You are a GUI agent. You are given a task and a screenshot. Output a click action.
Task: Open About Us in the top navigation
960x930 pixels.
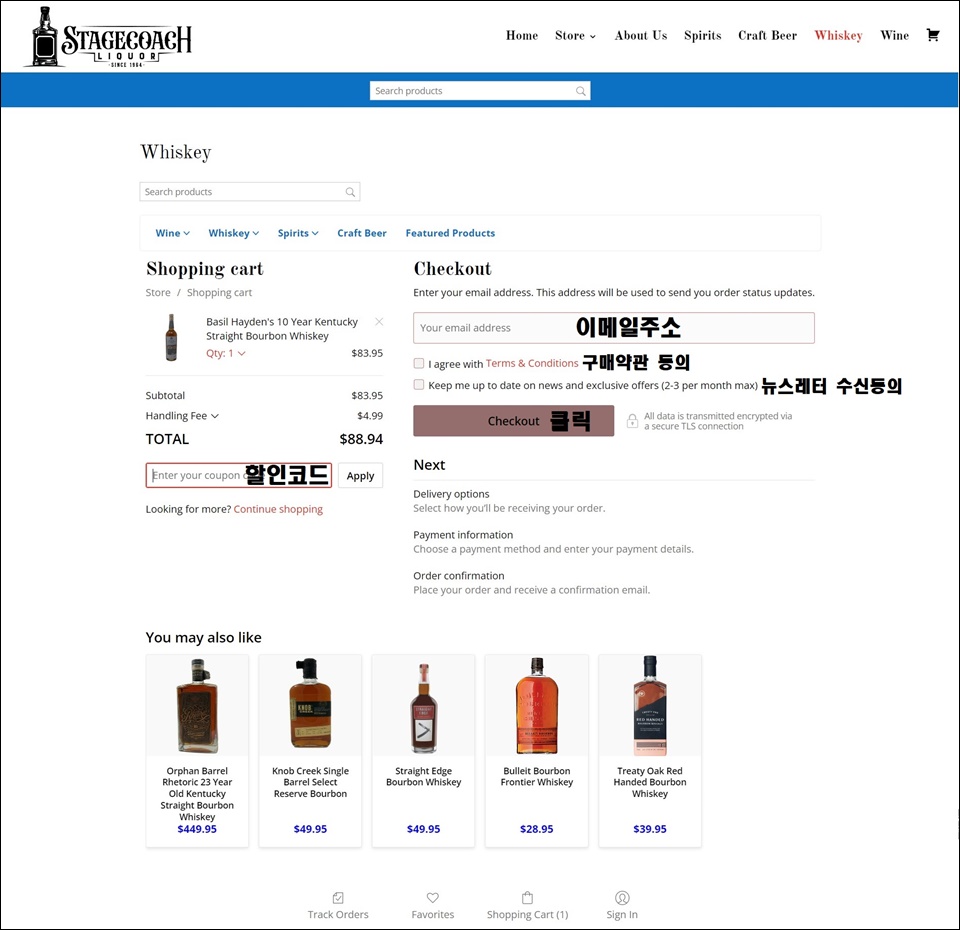[641, 36]
